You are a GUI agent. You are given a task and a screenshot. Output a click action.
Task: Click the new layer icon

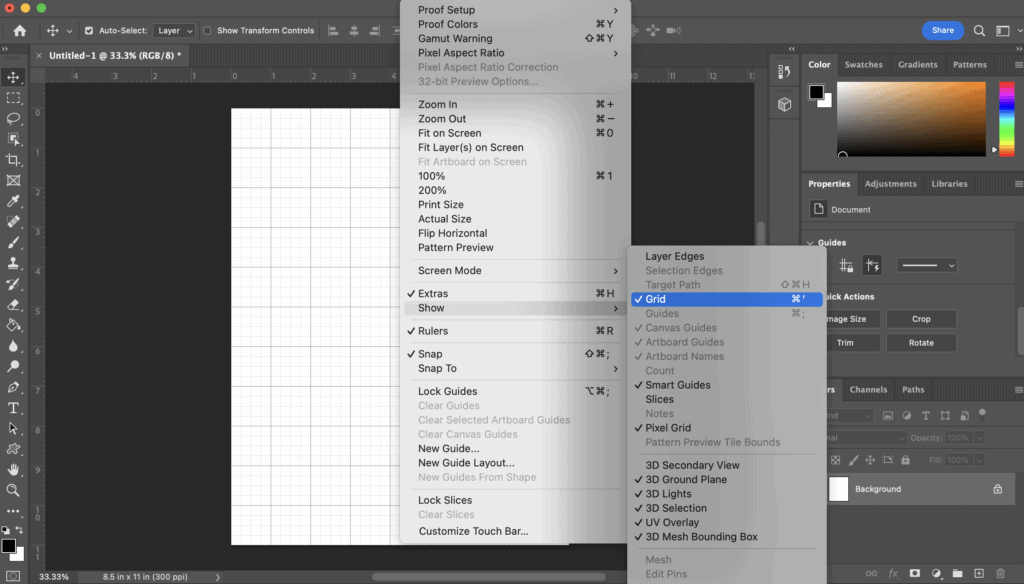coord(979,573)
